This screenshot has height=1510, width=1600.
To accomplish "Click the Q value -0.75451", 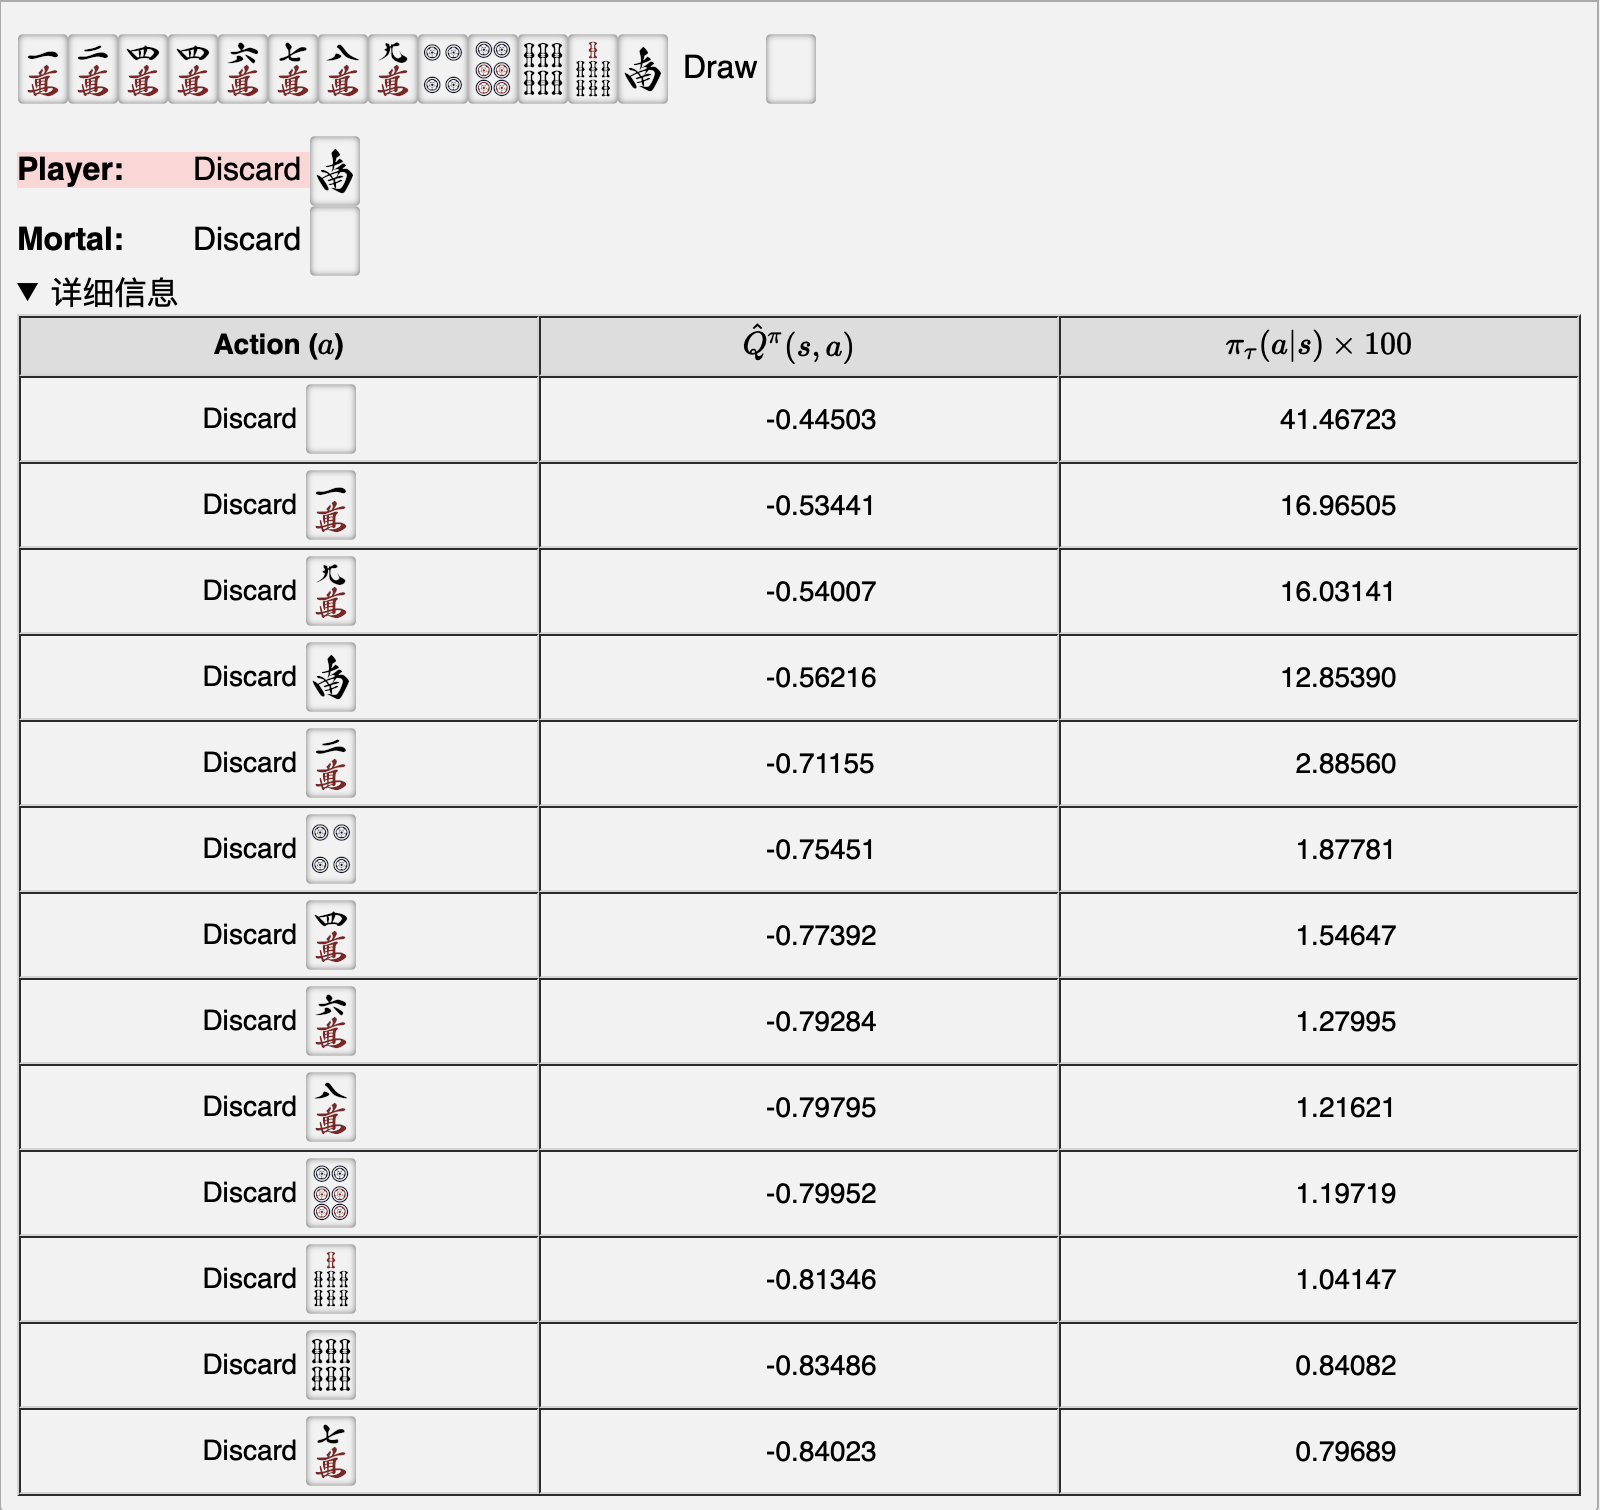I will point(820,849).
